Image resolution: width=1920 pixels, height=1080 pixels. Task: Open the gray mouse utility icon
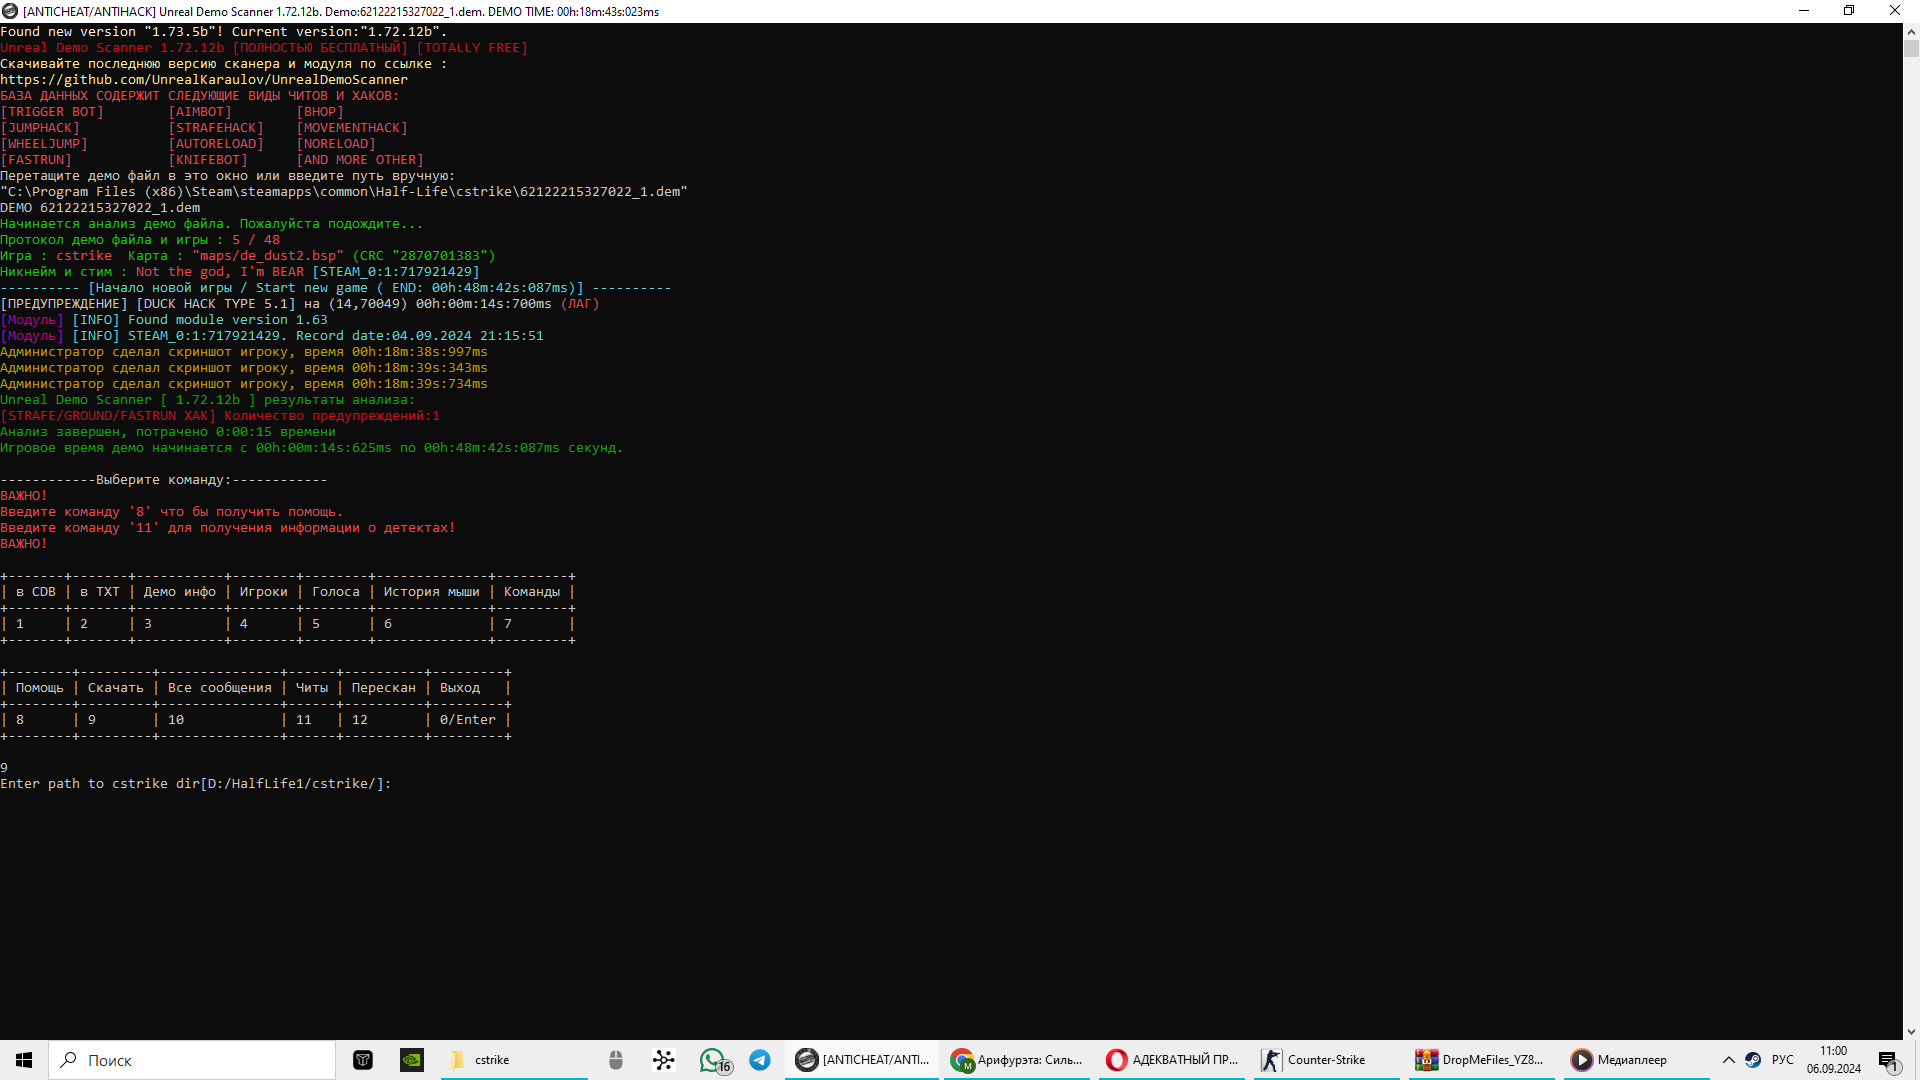point(616,1060)
